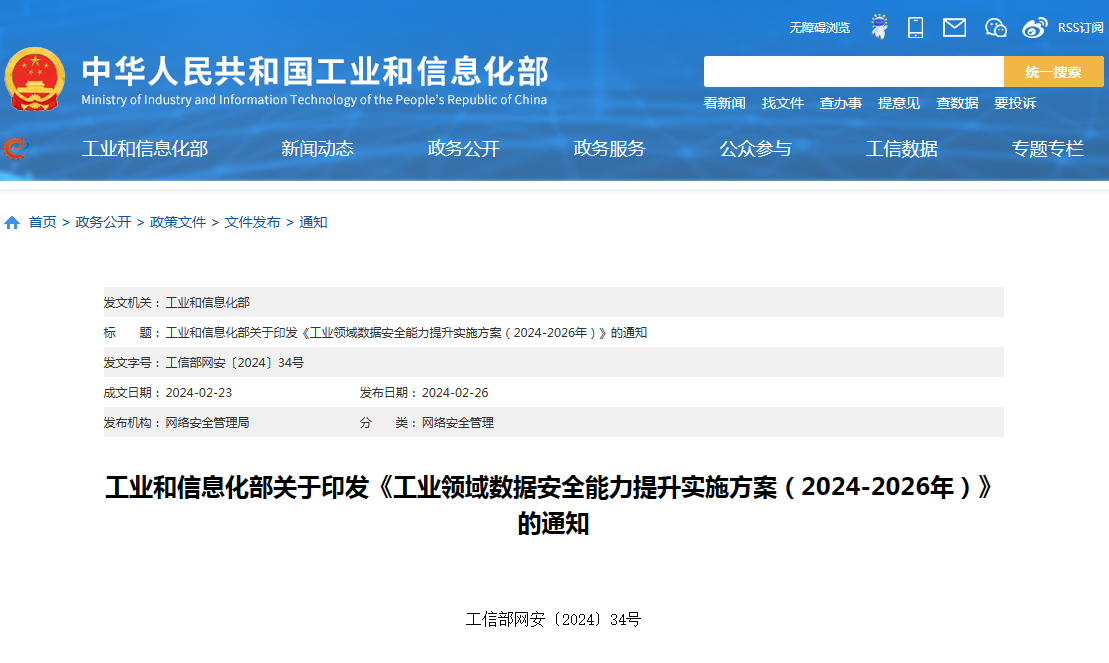The image size is (1109, 663).
Task: Select 查数据 quick link
Action: coord(957,103)
